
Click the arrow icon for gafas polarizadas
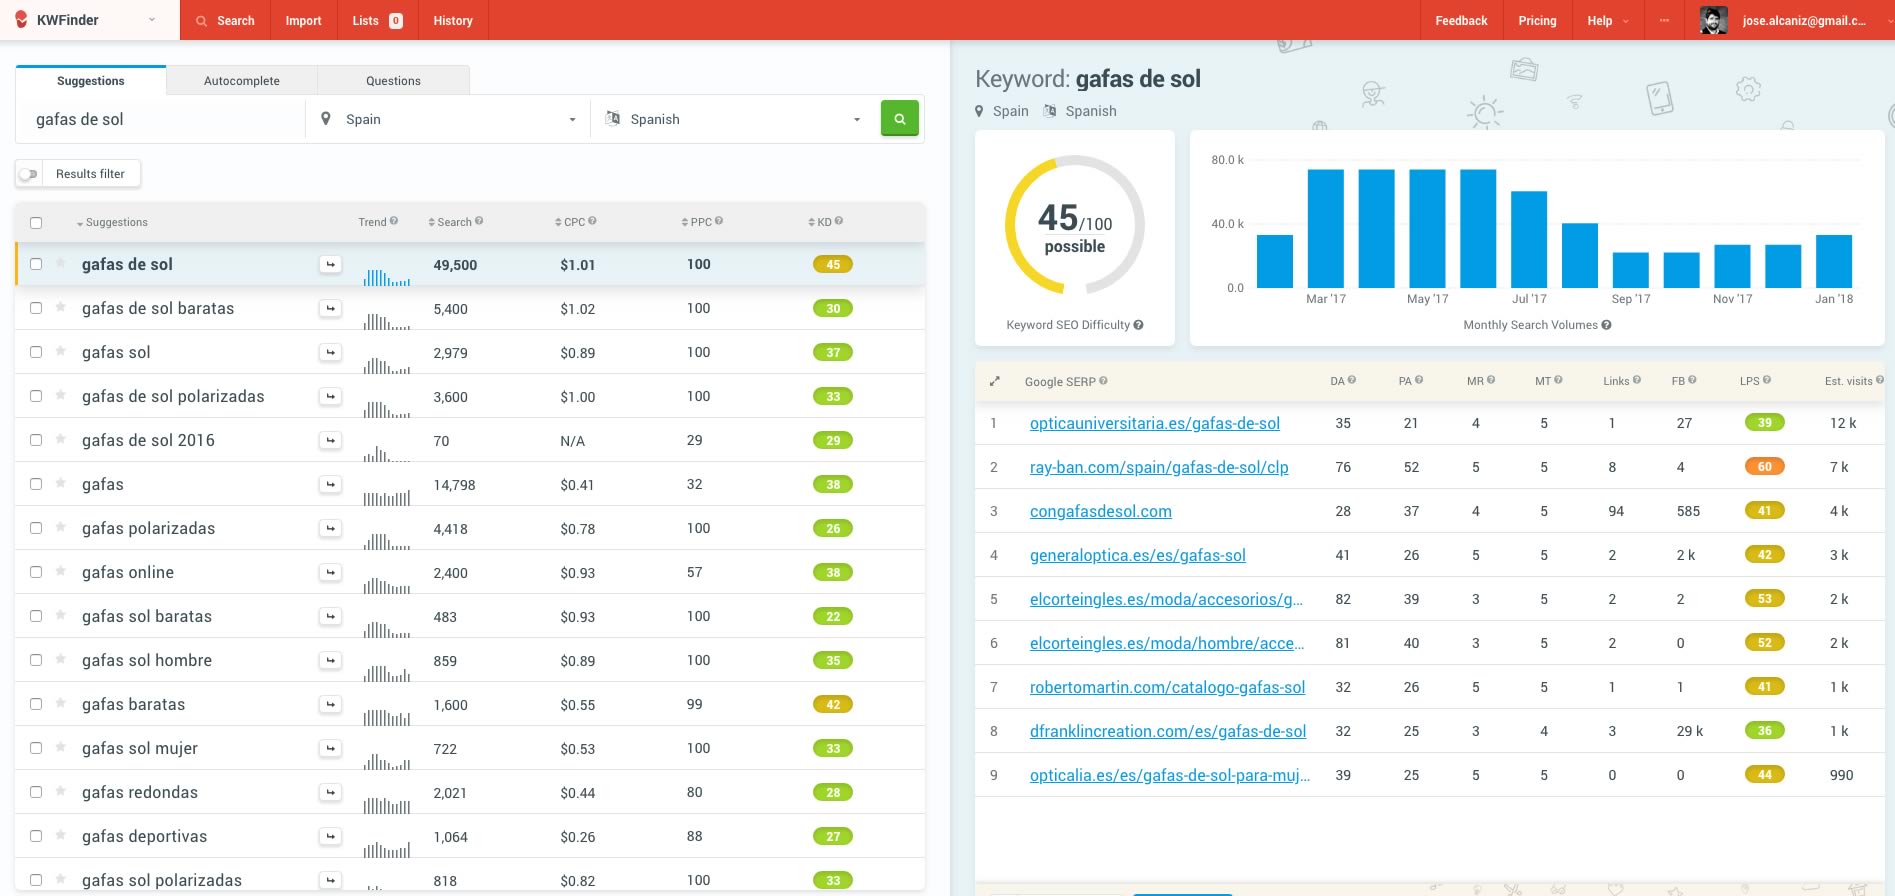pyautogui.click(x=330, y=528)
